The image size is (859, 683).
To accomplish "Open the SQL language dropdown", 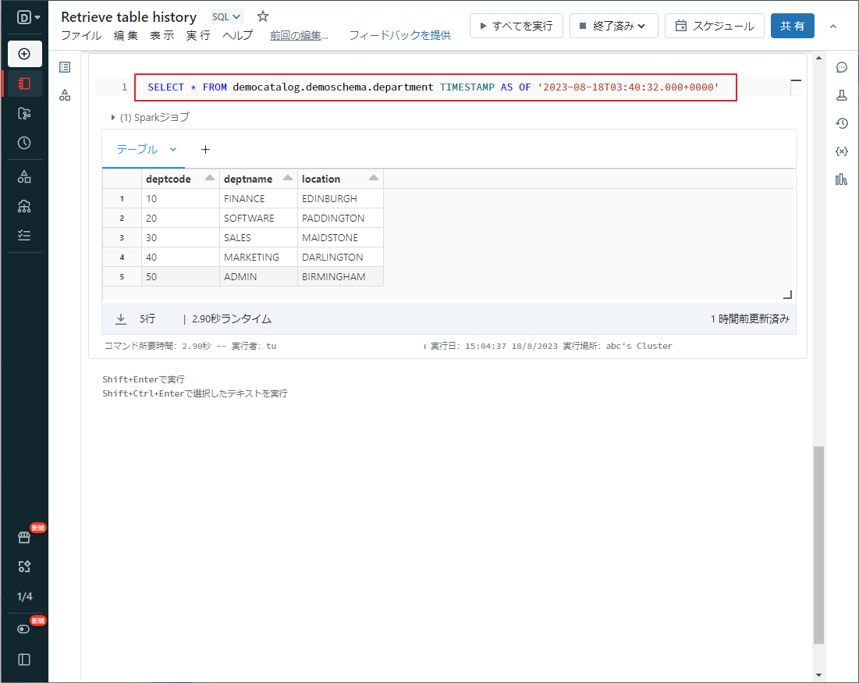I will [226, 17].
